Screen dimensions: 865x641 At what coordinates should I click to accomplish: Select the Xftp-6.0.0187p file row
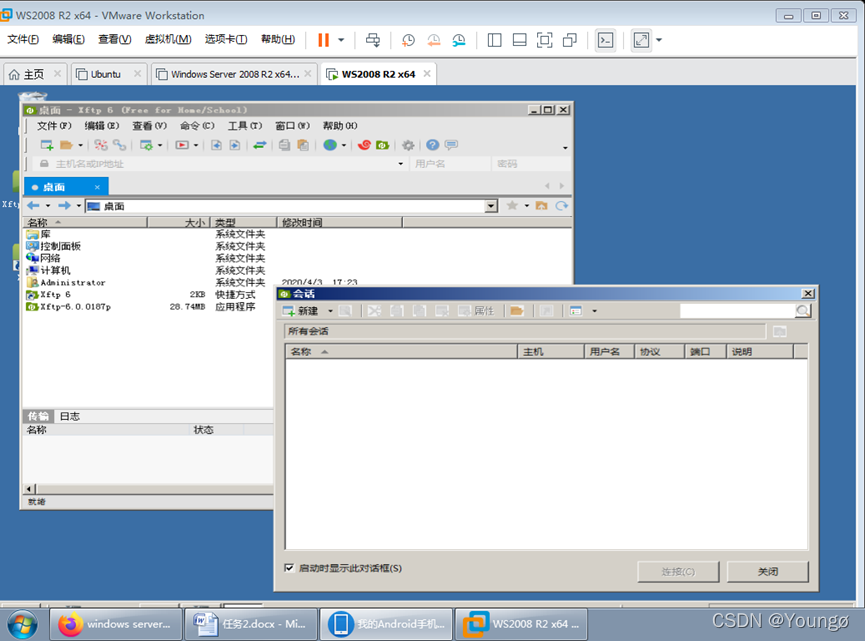tap(149, 307)
